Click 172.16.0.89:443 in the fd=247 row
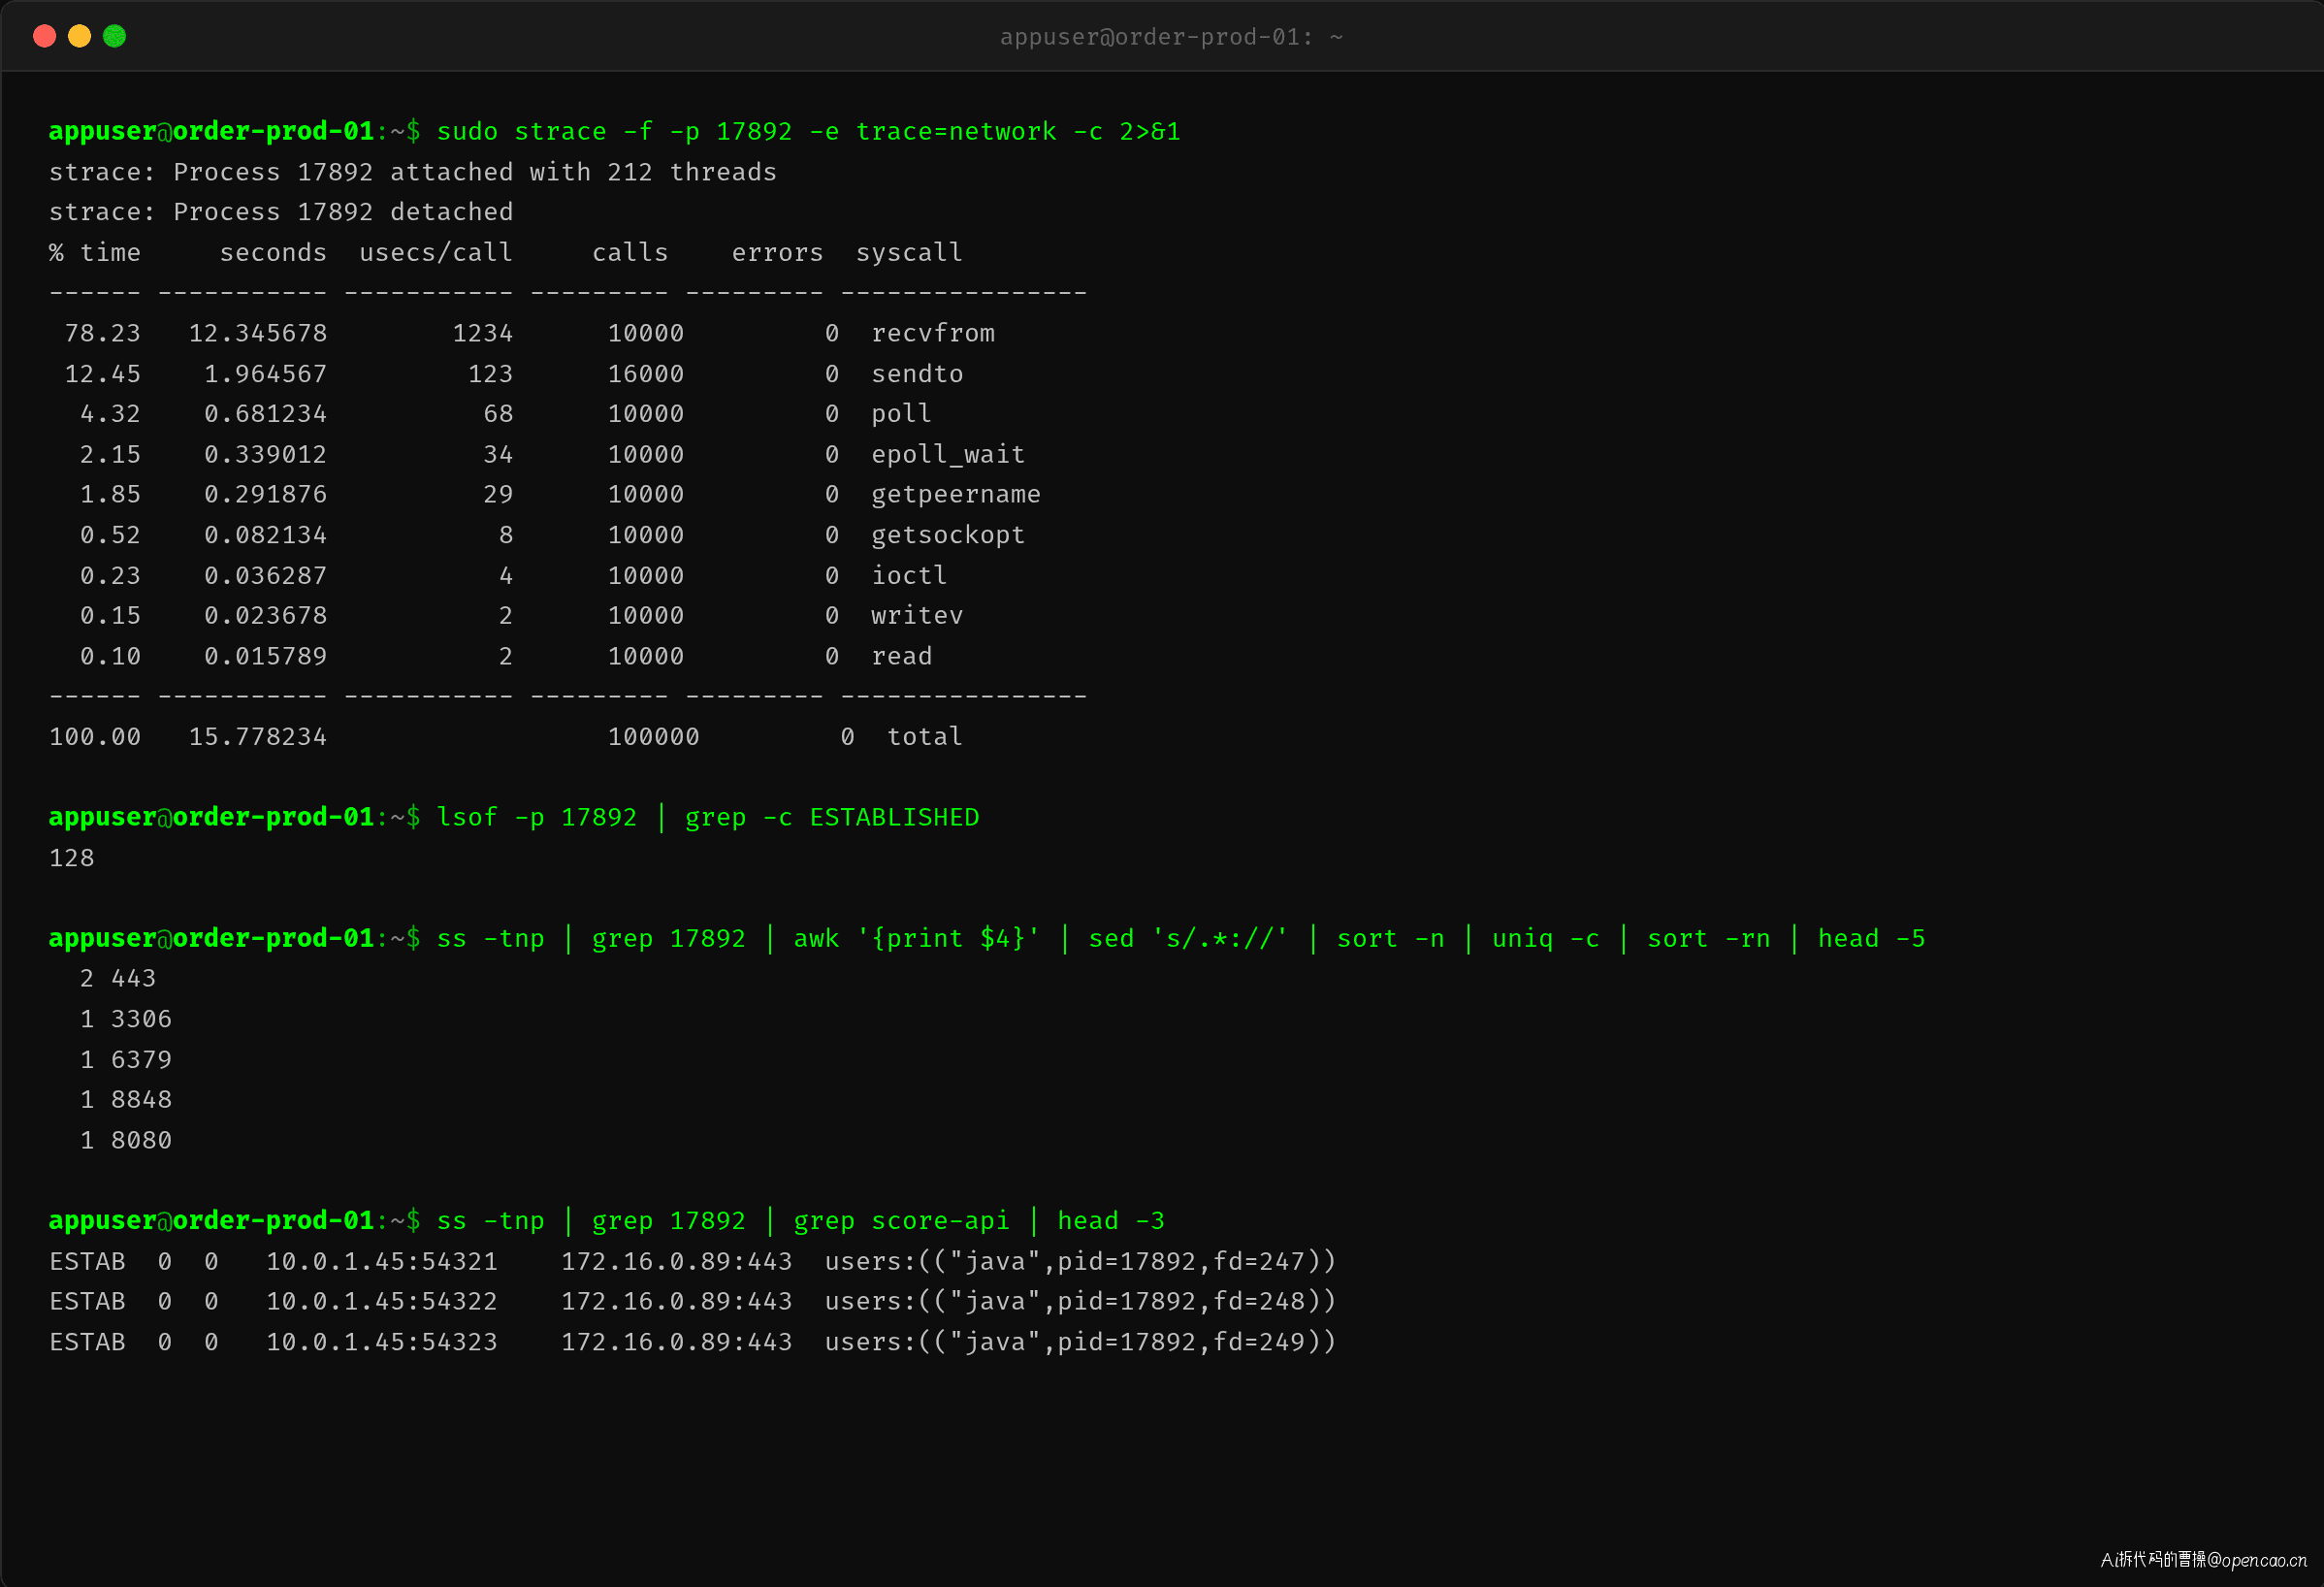The height and width of the screenshot is (1587, 2324). [x=677, y=1261]
